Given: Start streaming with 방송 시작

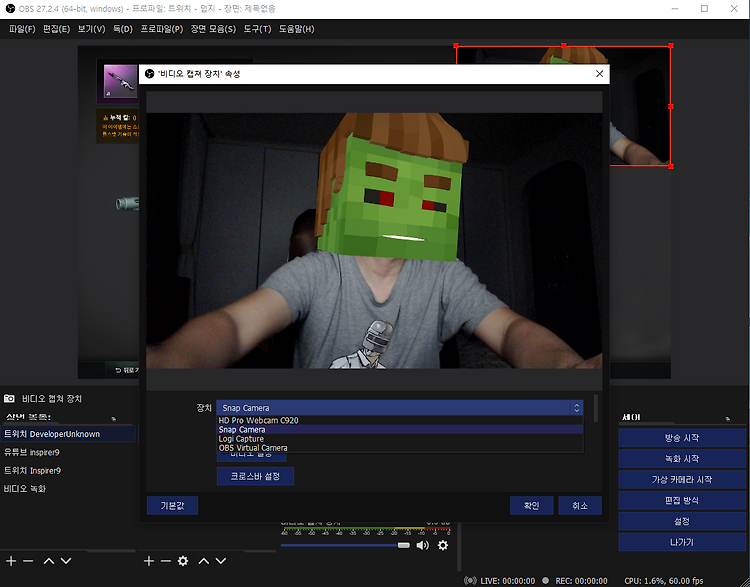Looking at the screenshot, I should click(x=682, y=438).
